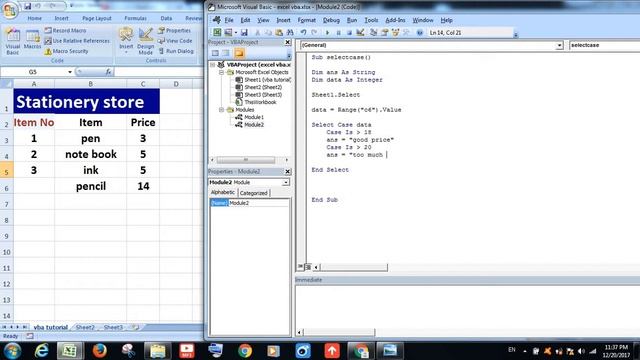This screenshot has width=640, height=360.
Task: Click Macro Security in Excel ribbon
Action: (x=66, y=51)
